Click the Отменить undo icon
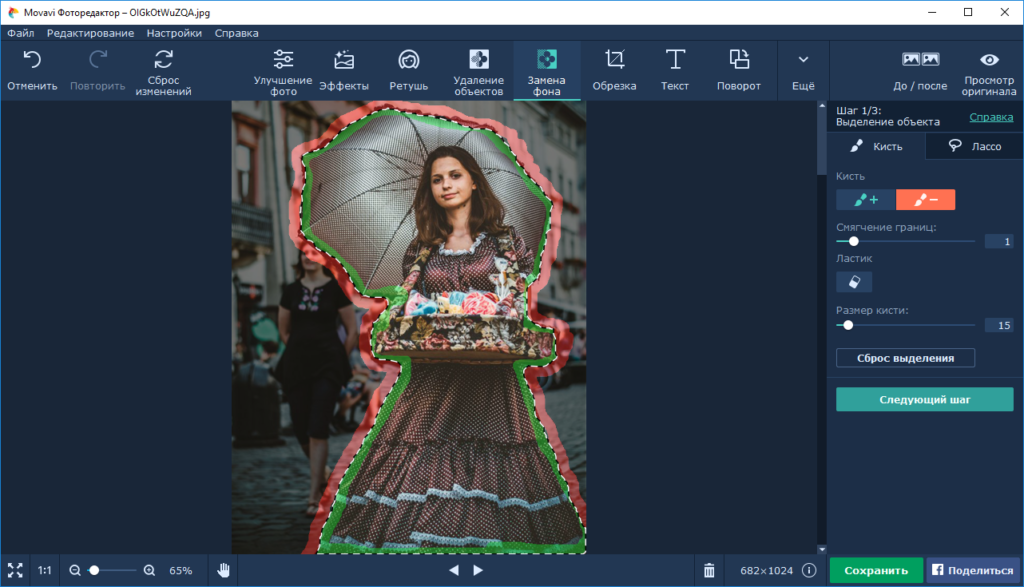Screen dimensions: 1024x587 32,60
